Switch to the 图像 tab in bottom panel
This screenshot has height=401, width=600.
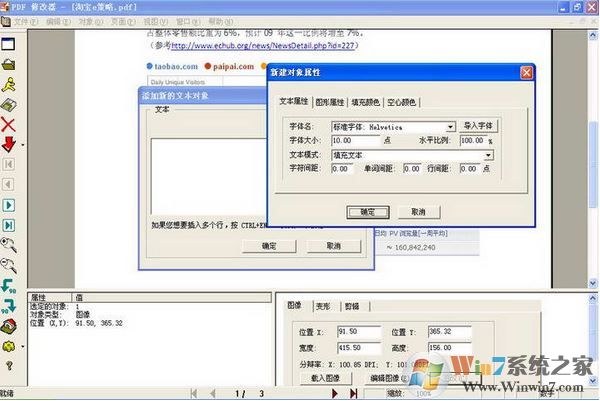[x=294, y=305]
